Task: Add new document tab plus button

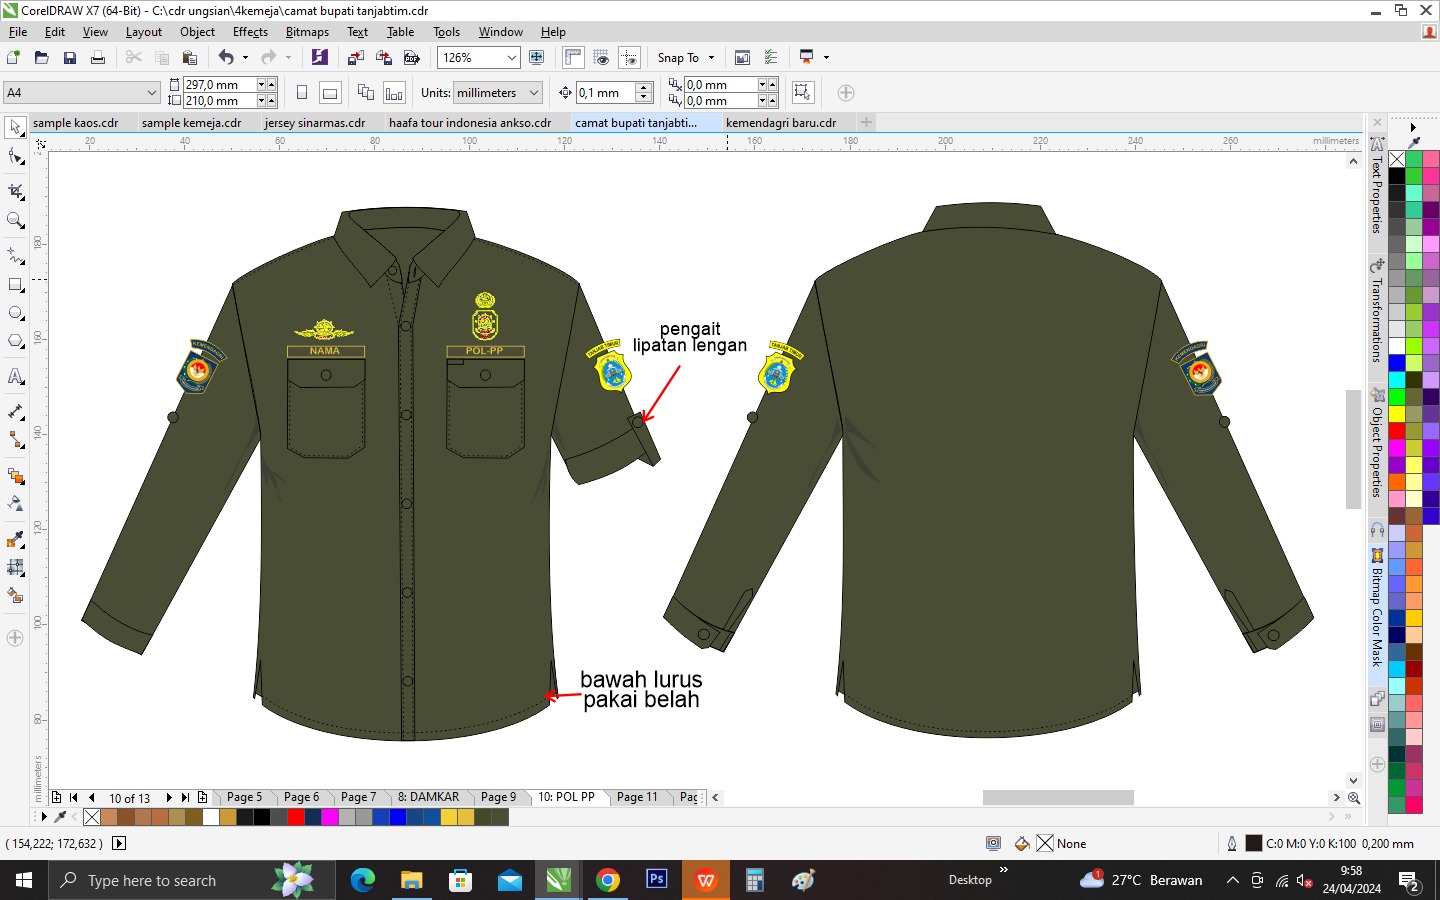Action: click(866, 122)
